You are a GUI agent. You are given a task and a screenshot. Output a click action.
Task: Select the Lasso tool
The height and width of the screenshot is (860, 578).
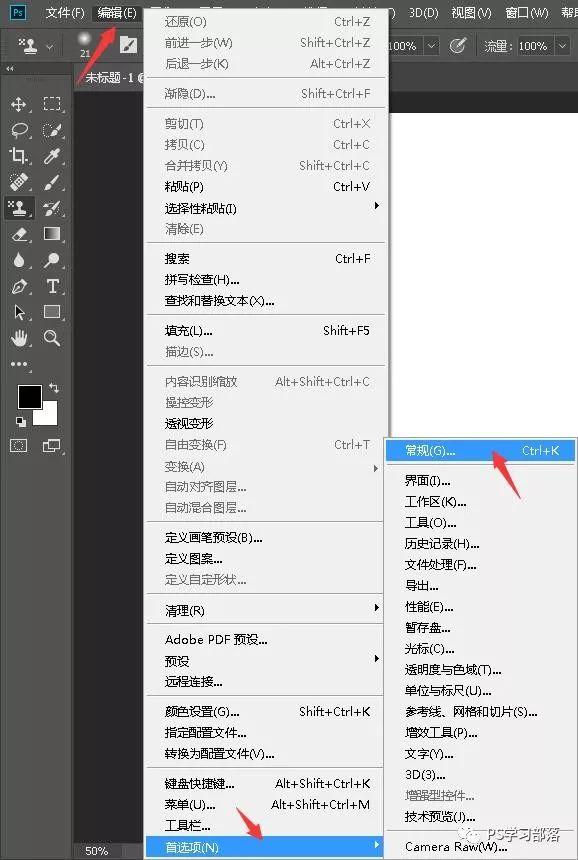point(20,130)
